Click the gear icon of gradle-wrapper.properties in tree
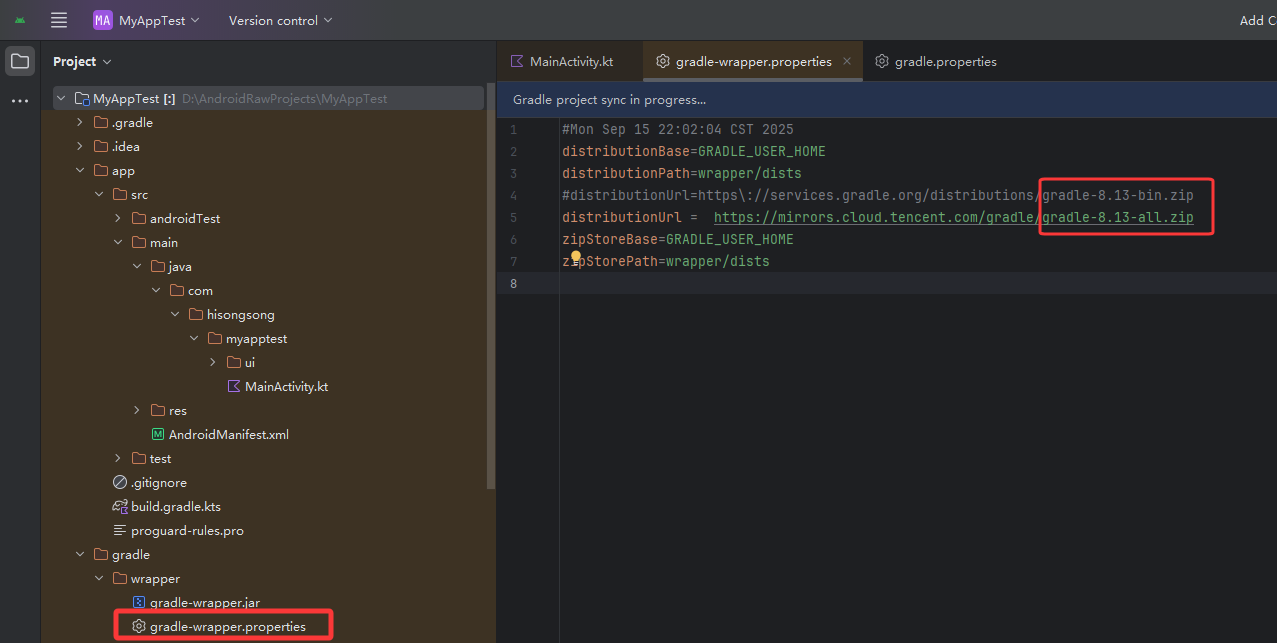Screen dimensions: 1277x643 pos(139,627)
